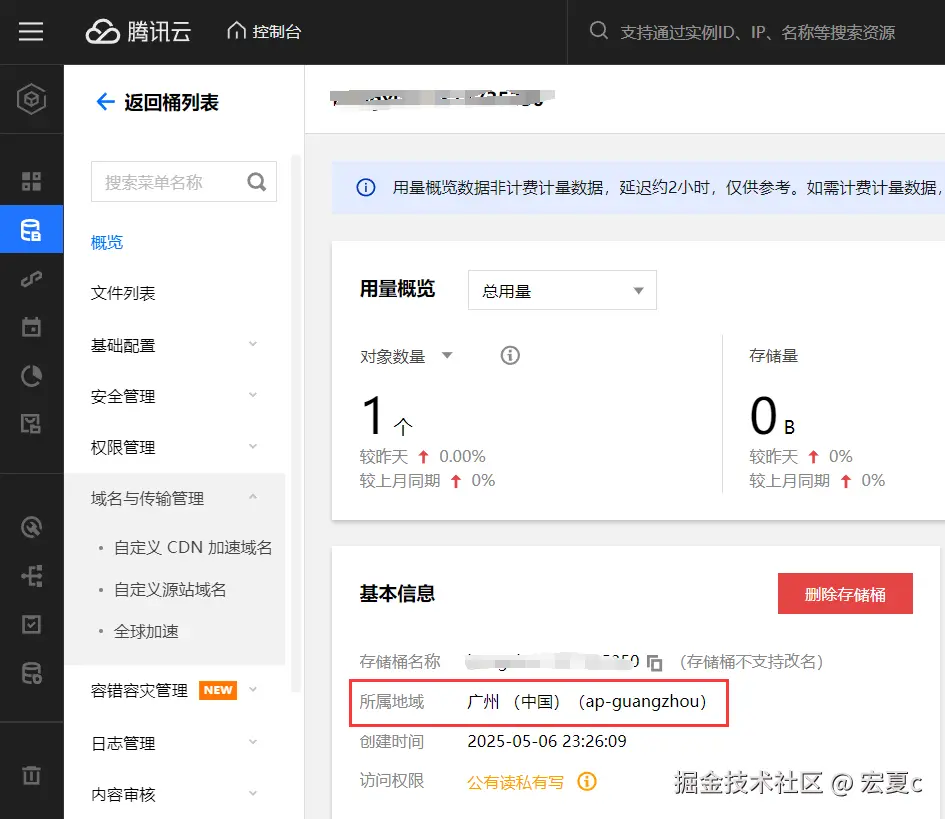Click the top search magnifier icon
Image resolution: width=945 pixels, height=819 pixels.
coord(598,30)
